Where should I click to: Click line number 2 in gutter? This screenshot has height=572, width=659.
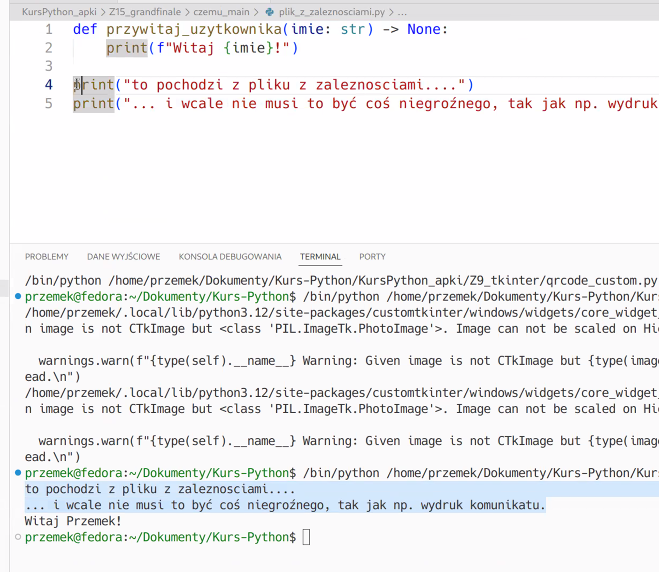(49, 48)
